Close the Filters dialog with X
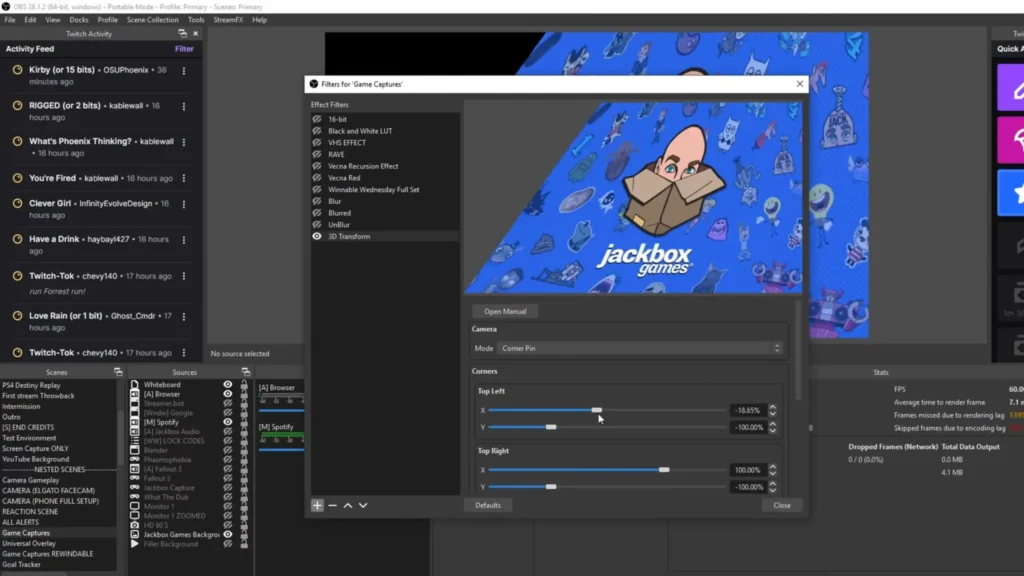Screen dimensions: 1024x576 click(799, 84)
